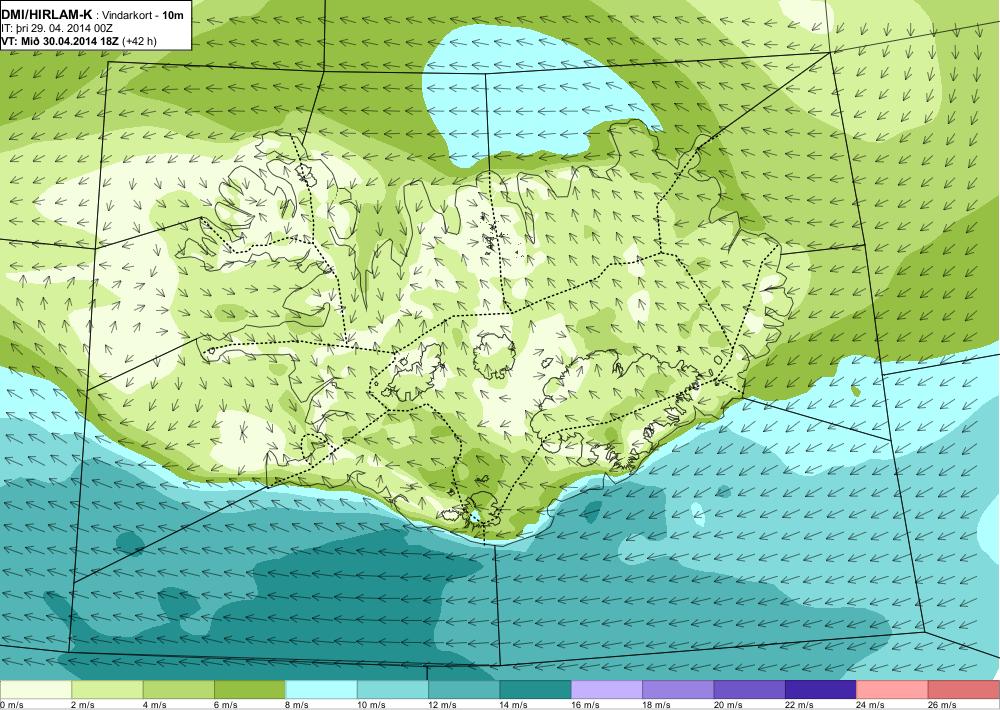1000x710 pixels.
Task: Select the red legend swatch above 26 m/s
Action: point(964,690)
